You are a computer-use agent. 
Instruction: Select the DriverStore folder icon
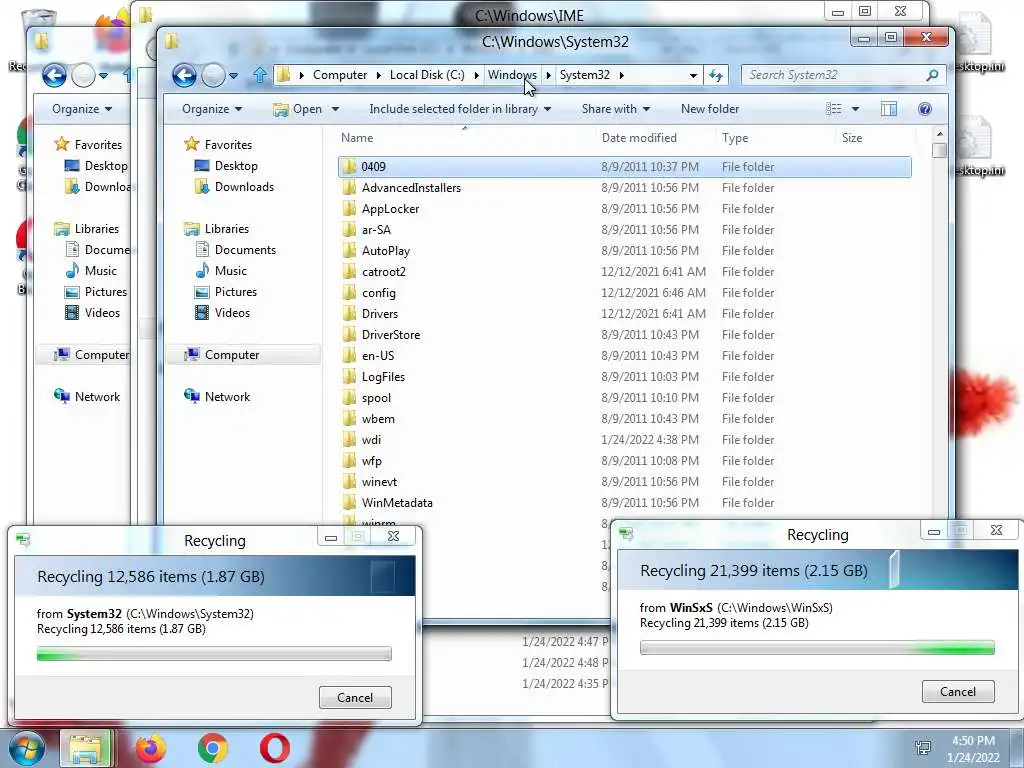[349, 335]
